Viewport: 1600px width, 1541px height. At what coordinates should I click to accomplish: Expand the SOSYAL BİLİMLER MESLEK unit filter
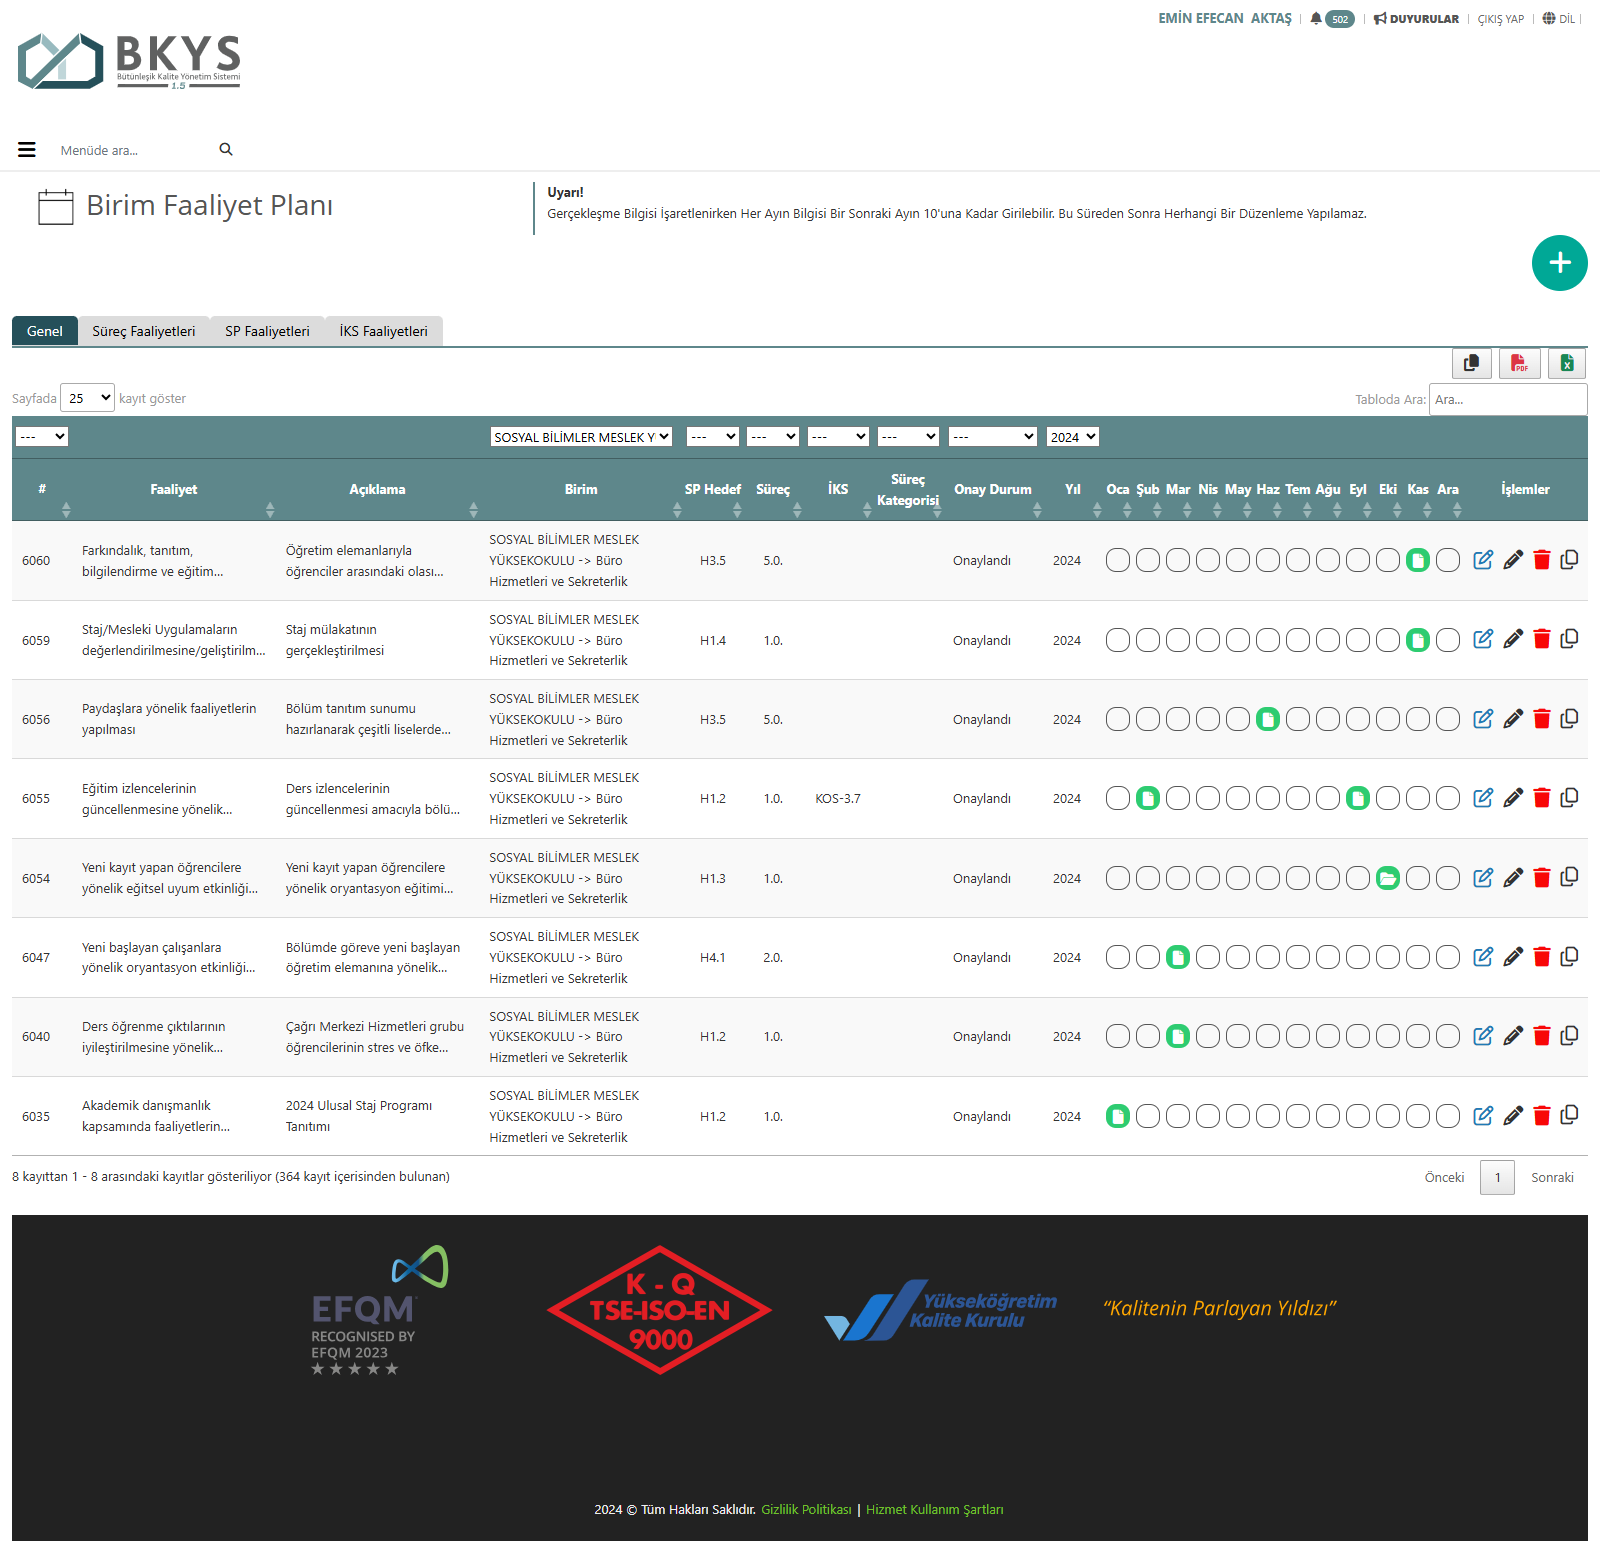[x=581, y=437]
